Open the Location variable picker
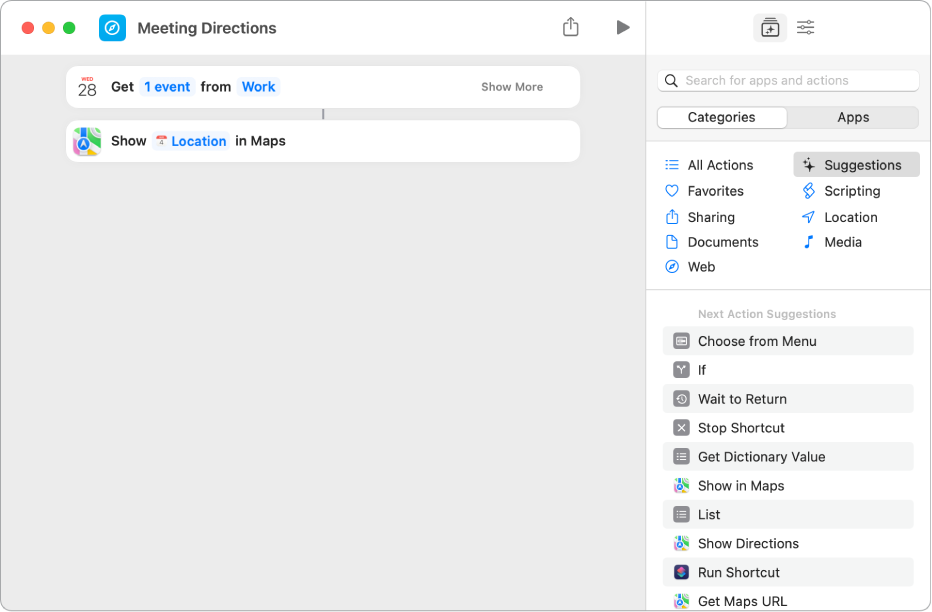932x612 pixels. 200,140
